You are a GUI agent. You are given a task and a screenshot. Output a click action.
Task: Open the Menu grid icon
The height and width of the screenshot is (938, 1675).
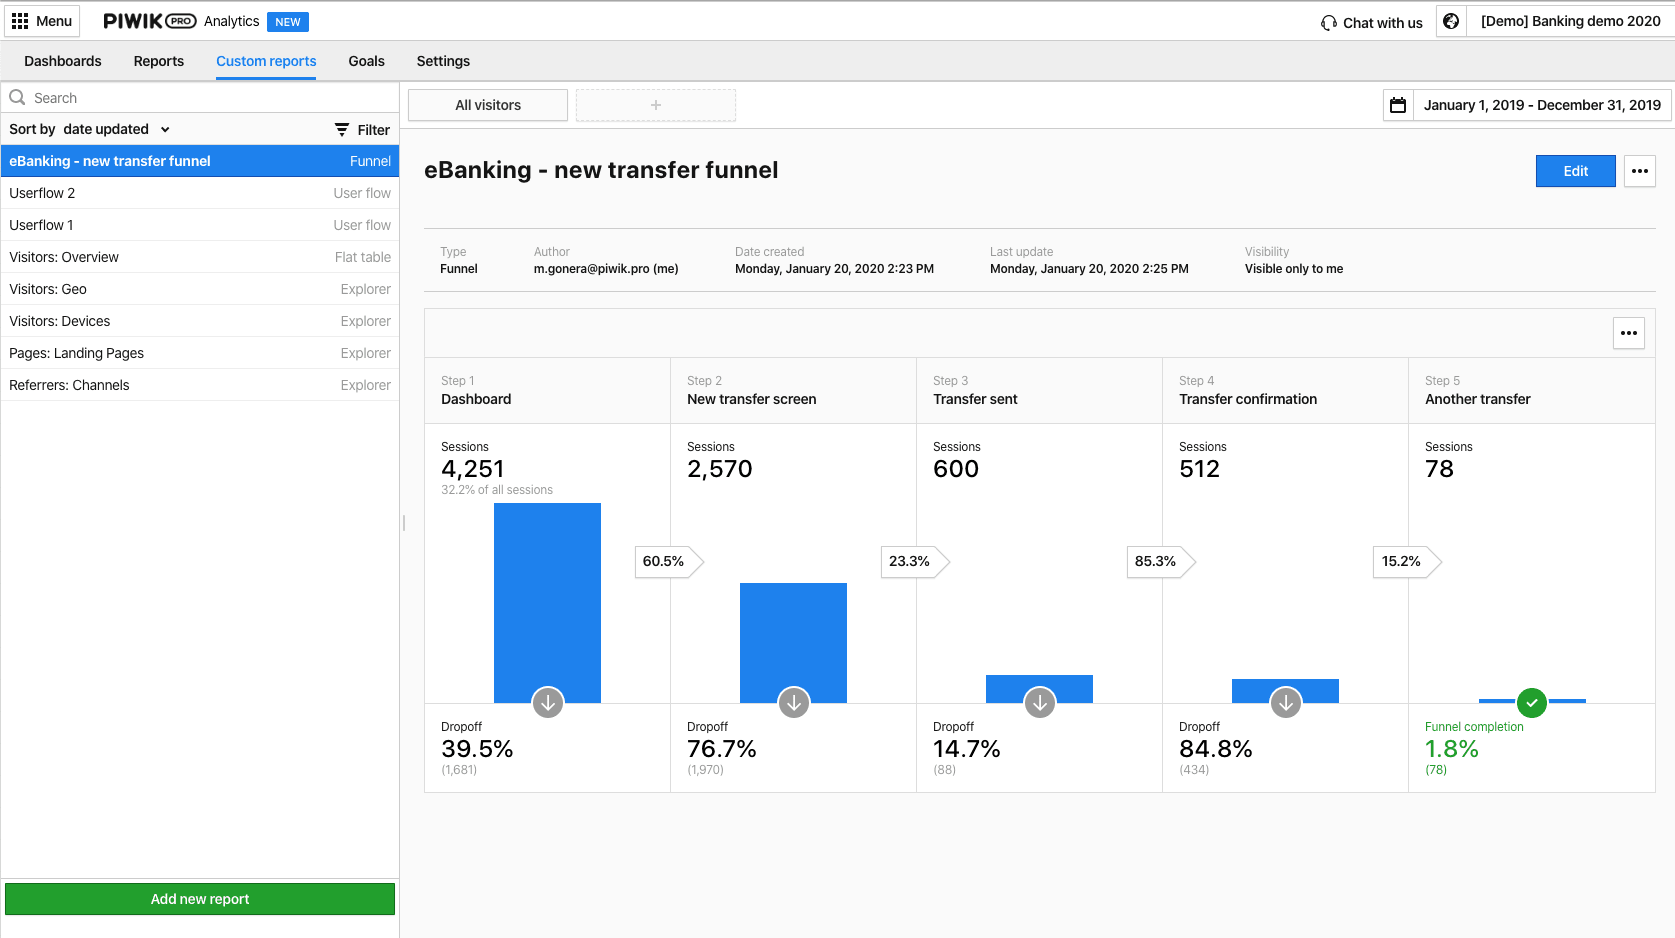20,21
